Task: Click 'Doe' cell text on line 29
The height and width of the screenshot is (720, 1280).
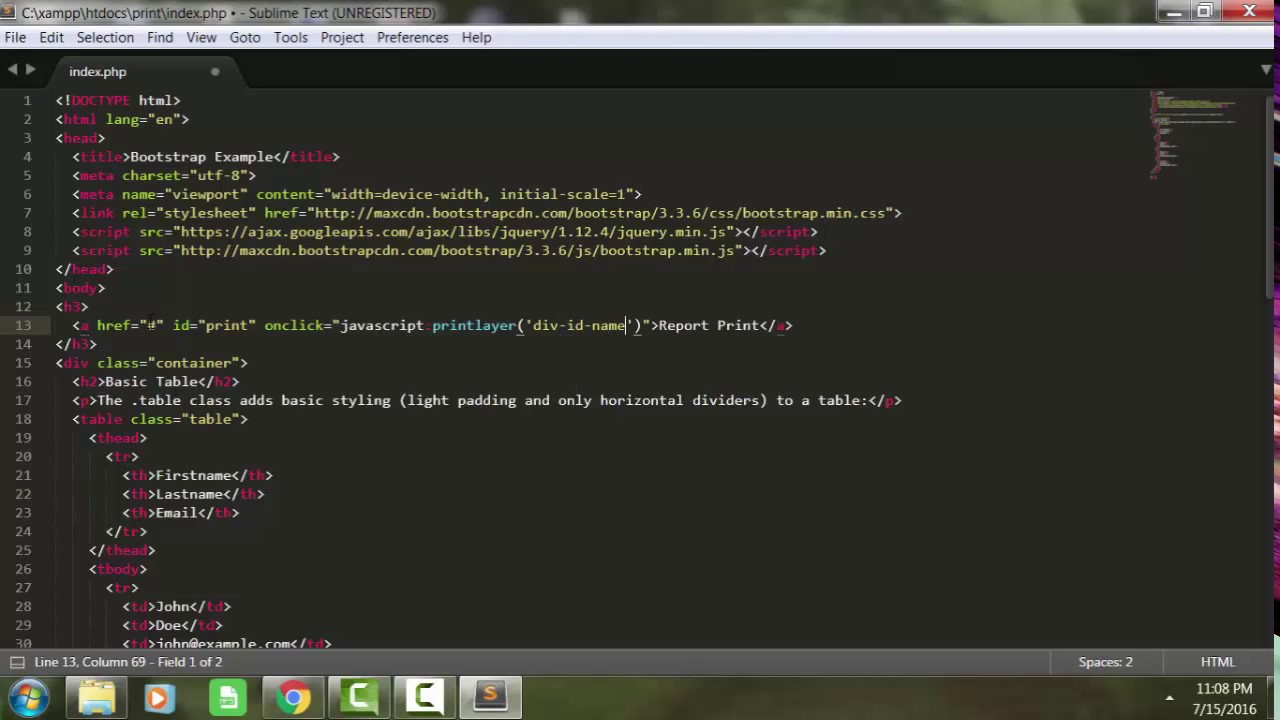Action: [168, 626]
